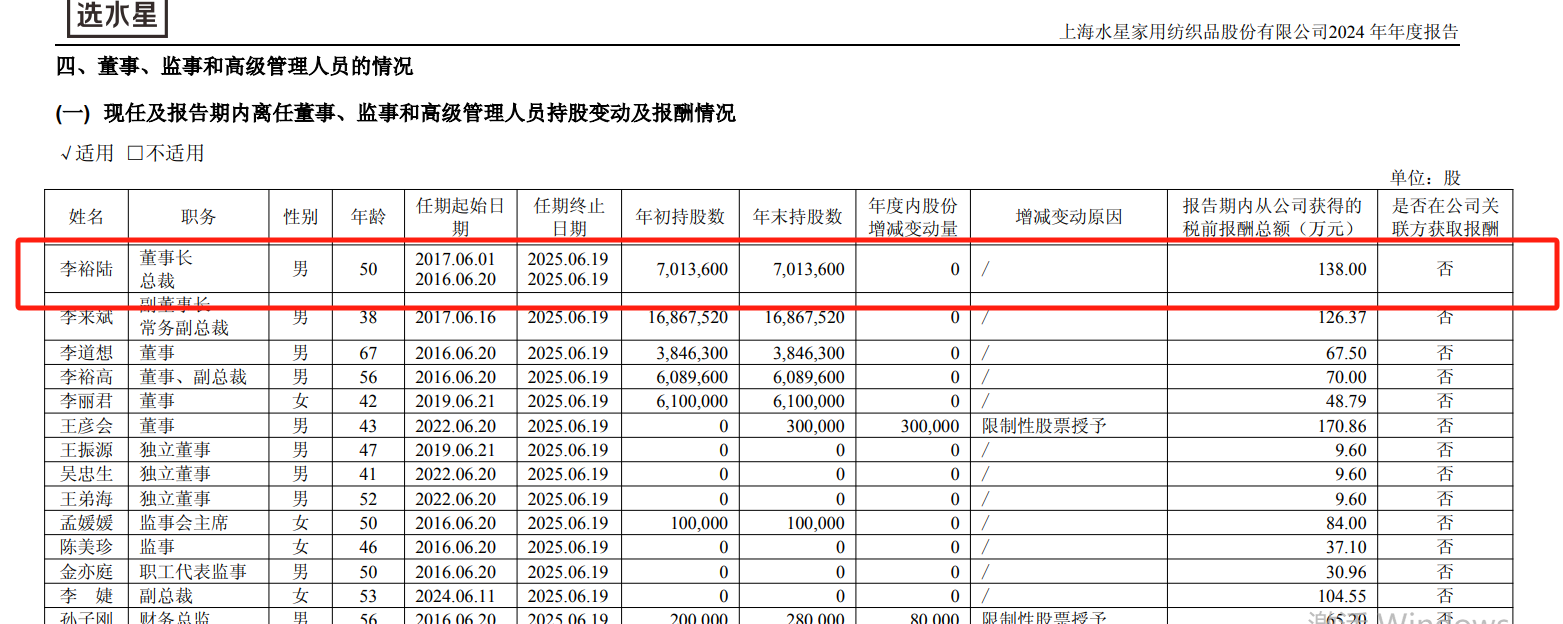Click 王彦会's reason cell 限制性股票授予
Viewport: 1563px width, 624px height.
(1045, 426)
